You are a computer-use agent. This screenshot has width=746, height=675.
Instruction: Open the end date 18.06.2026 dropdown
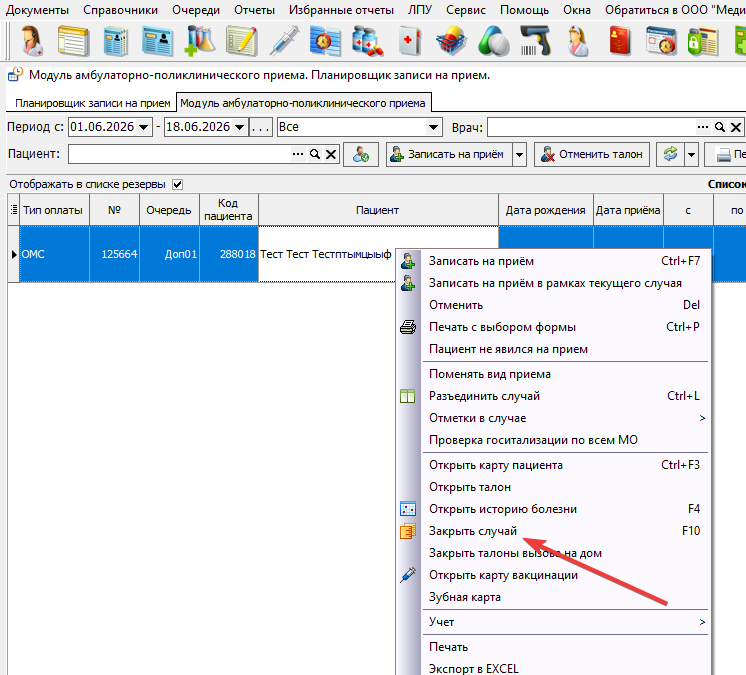pos(240,127)
